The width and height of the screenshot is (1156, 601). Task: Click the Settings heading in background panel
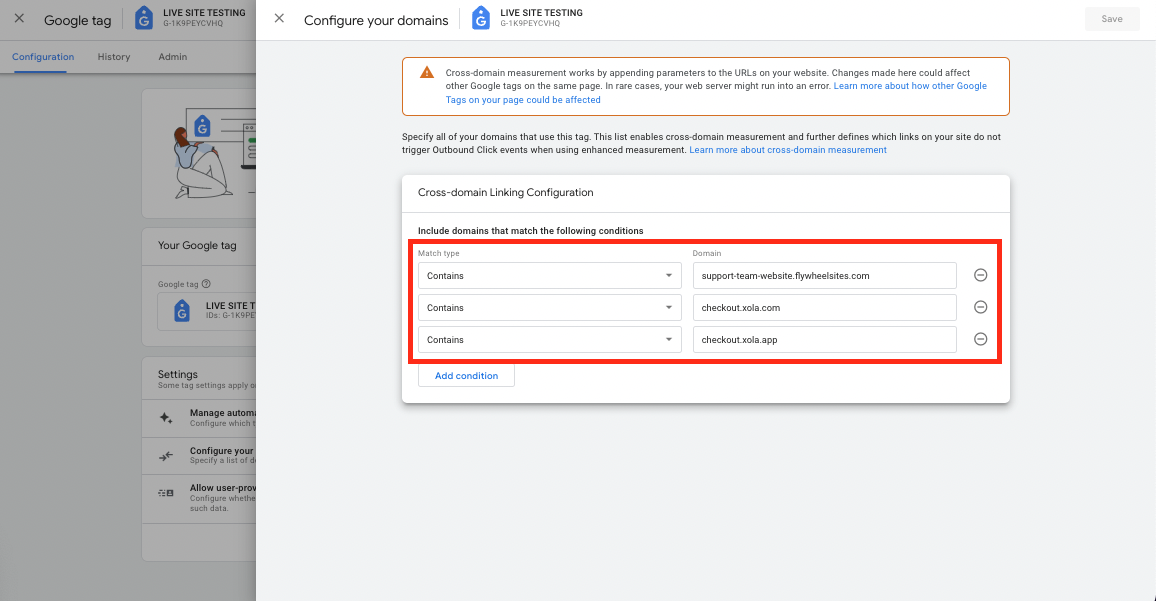178,374
